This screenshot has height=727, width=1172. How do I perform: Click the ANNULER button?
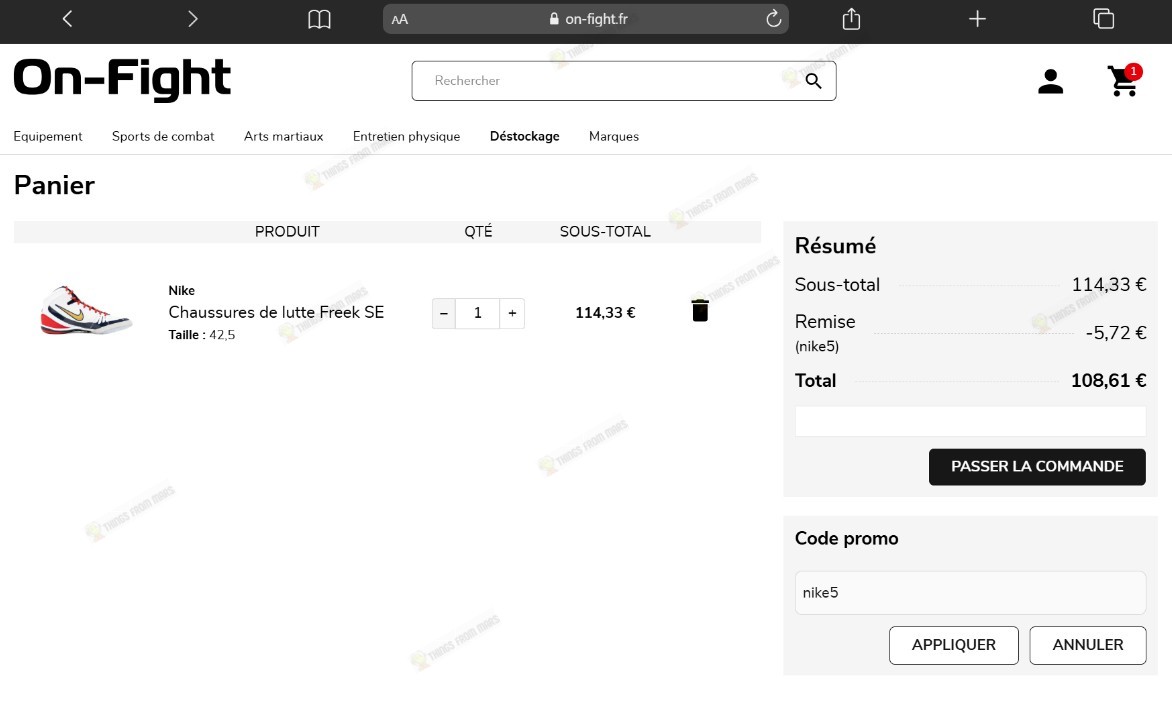pyautogui.click(x=1088, y=645)
